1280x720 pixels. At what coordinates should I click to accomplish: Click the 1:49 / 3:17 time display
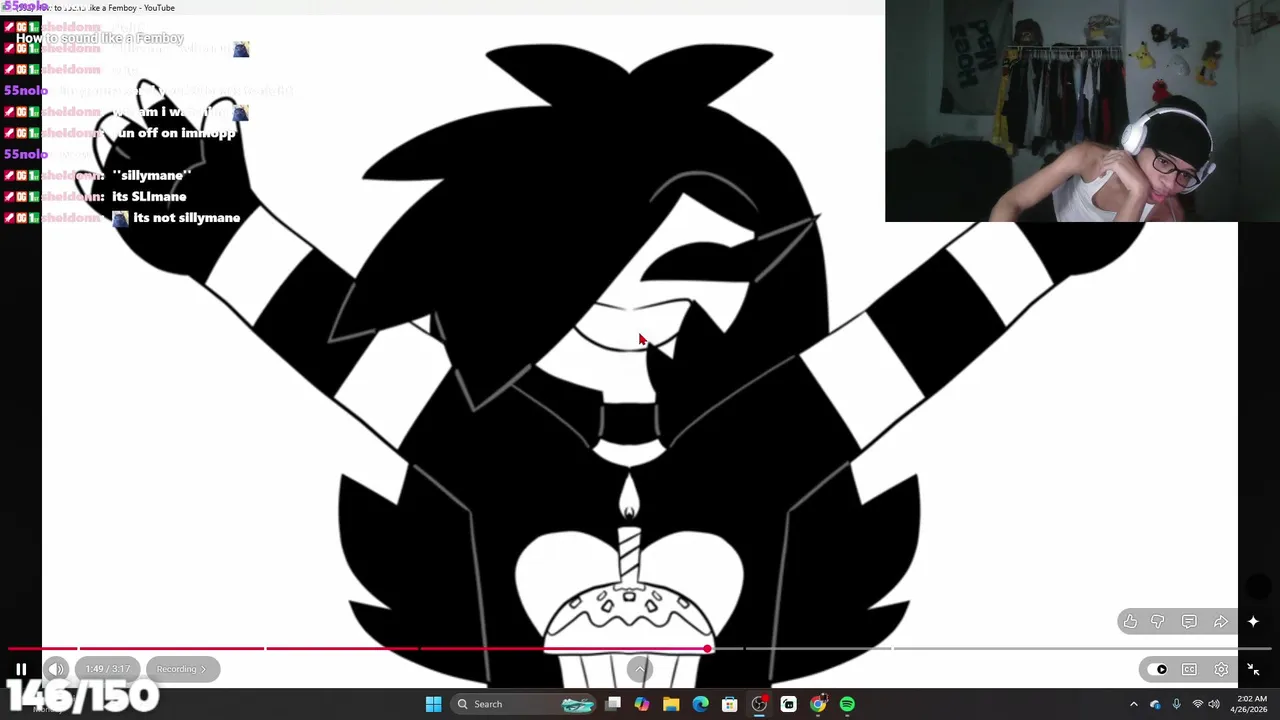(108, 669)
